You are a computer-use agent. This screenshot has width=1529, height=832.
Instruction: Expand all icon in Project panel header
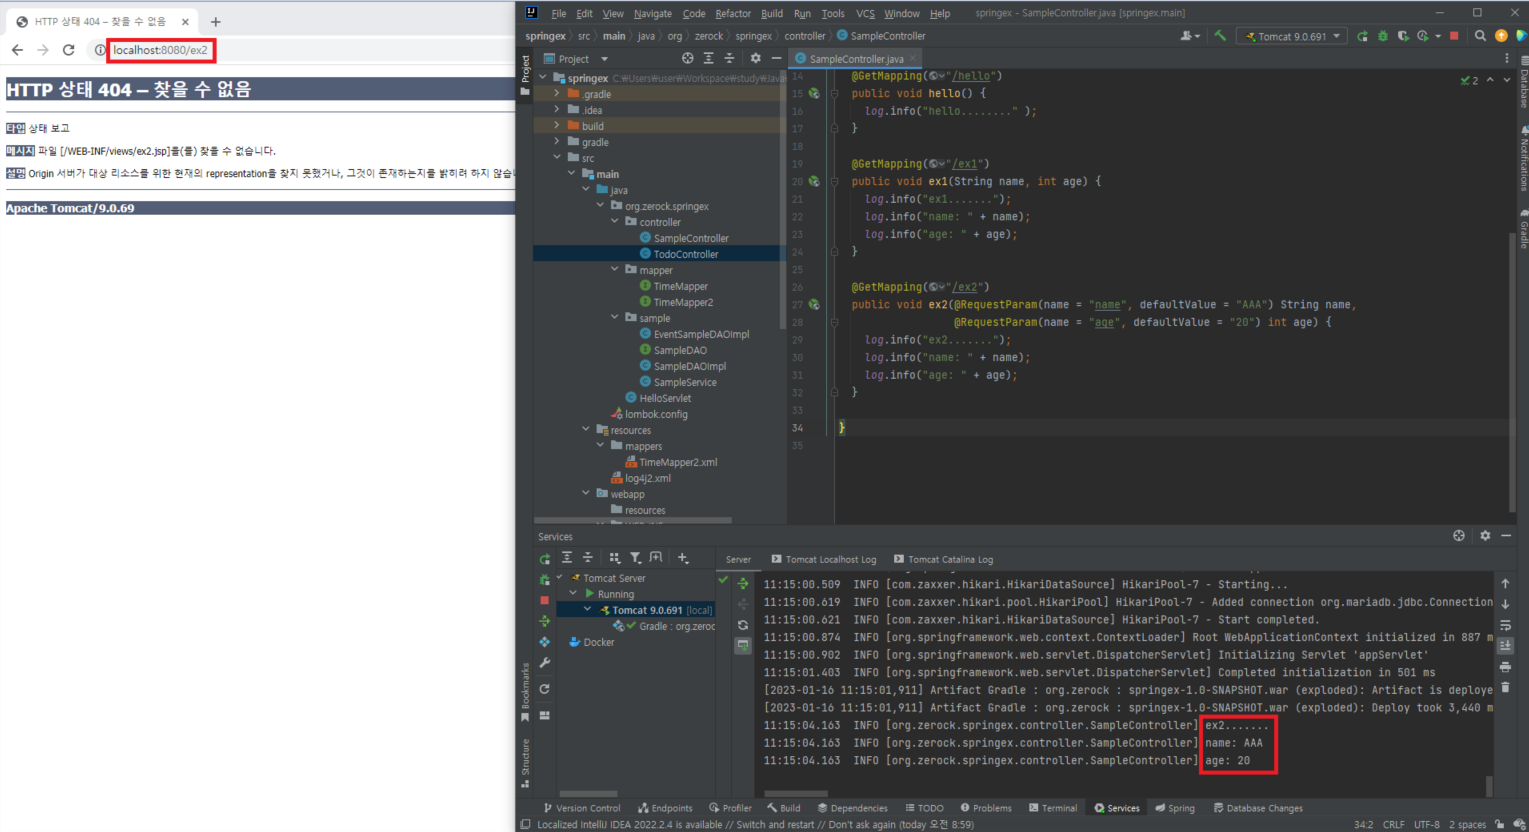(x=708, y=58)
